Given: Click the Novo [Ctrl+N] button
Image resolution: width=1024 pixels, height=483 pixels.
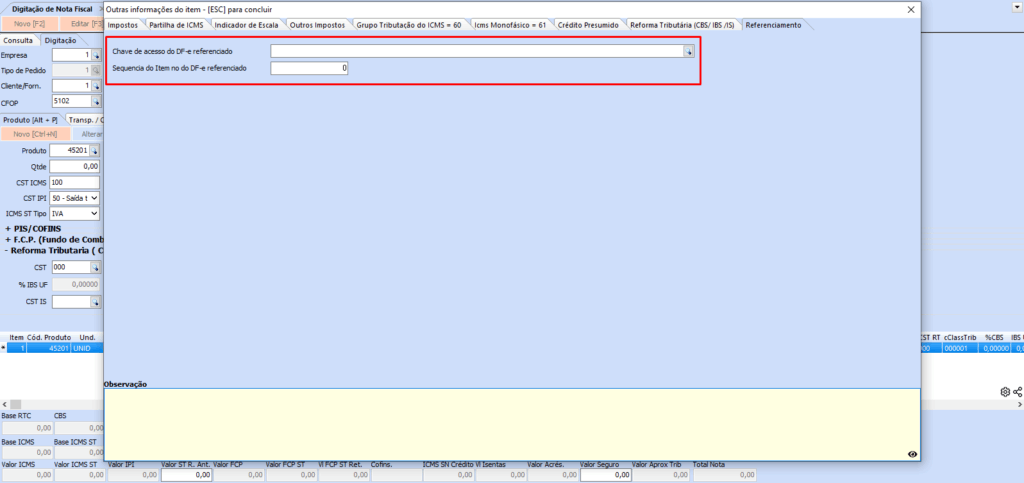Looking at the screenshot, I should [35, 133].
